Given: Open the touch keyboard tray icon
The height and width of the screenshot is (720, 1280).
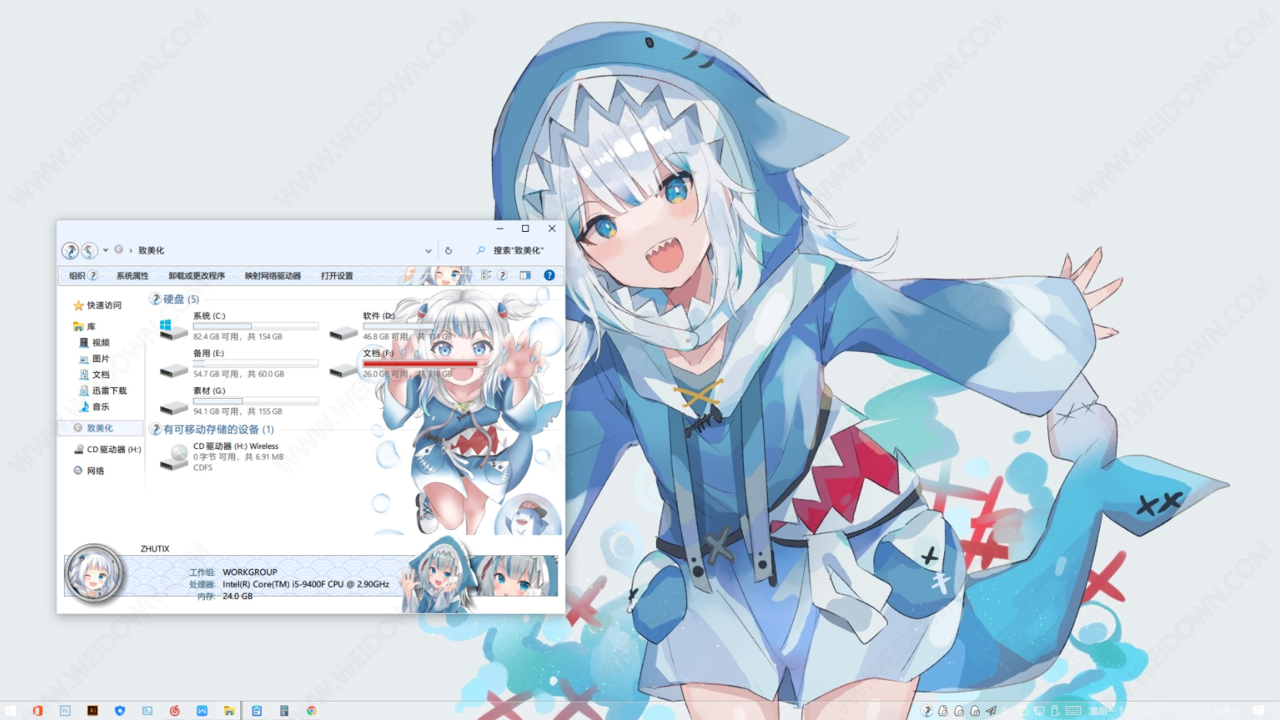Looking at the screenshot, I should (x=1072, y=711).
